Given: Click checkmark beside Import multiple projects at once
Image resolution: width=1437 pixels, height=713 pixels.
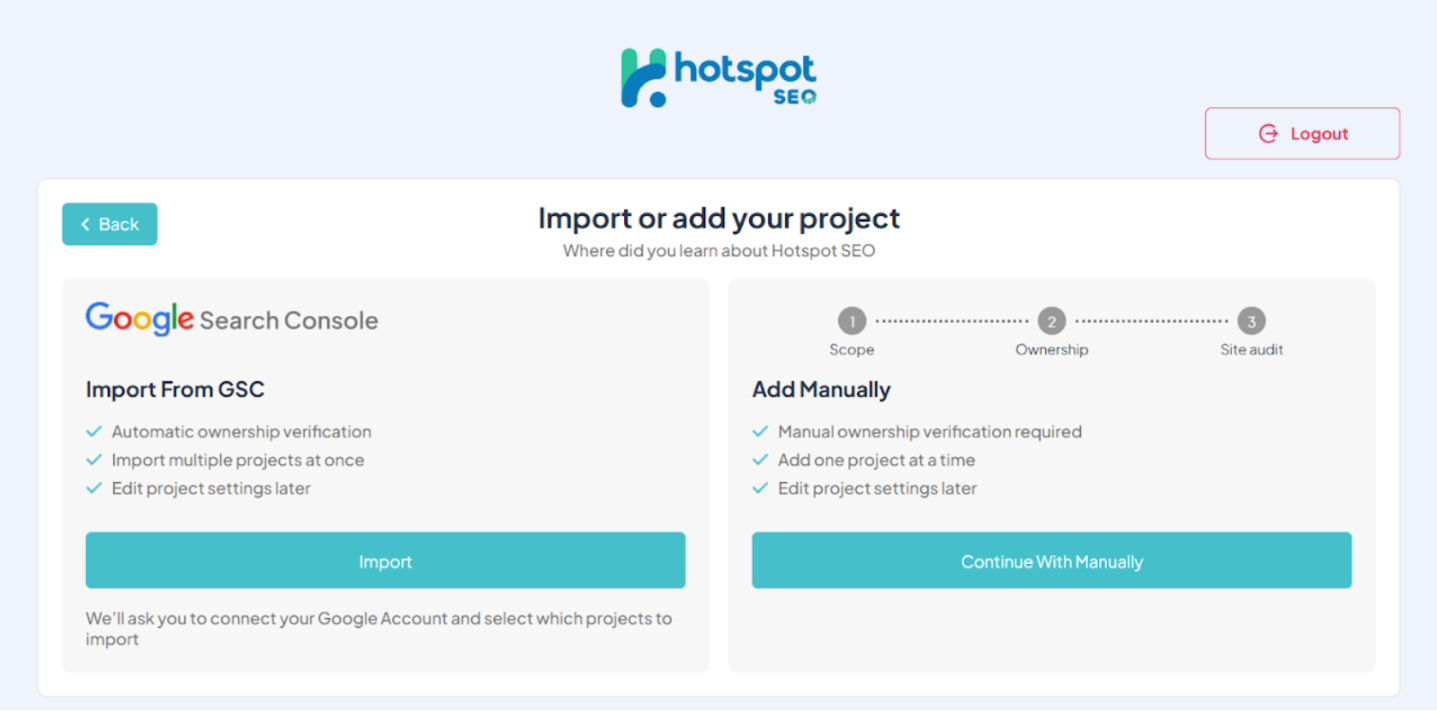Looking at the screenshot, I should (x=94, y=460).
